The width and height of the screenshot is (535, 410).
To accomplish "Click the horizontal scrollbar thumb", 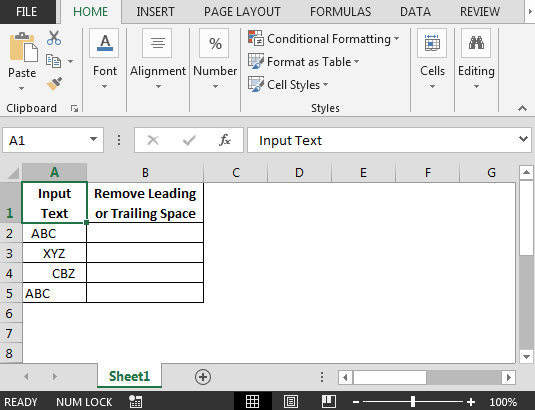I will click(x=390, y=377).
